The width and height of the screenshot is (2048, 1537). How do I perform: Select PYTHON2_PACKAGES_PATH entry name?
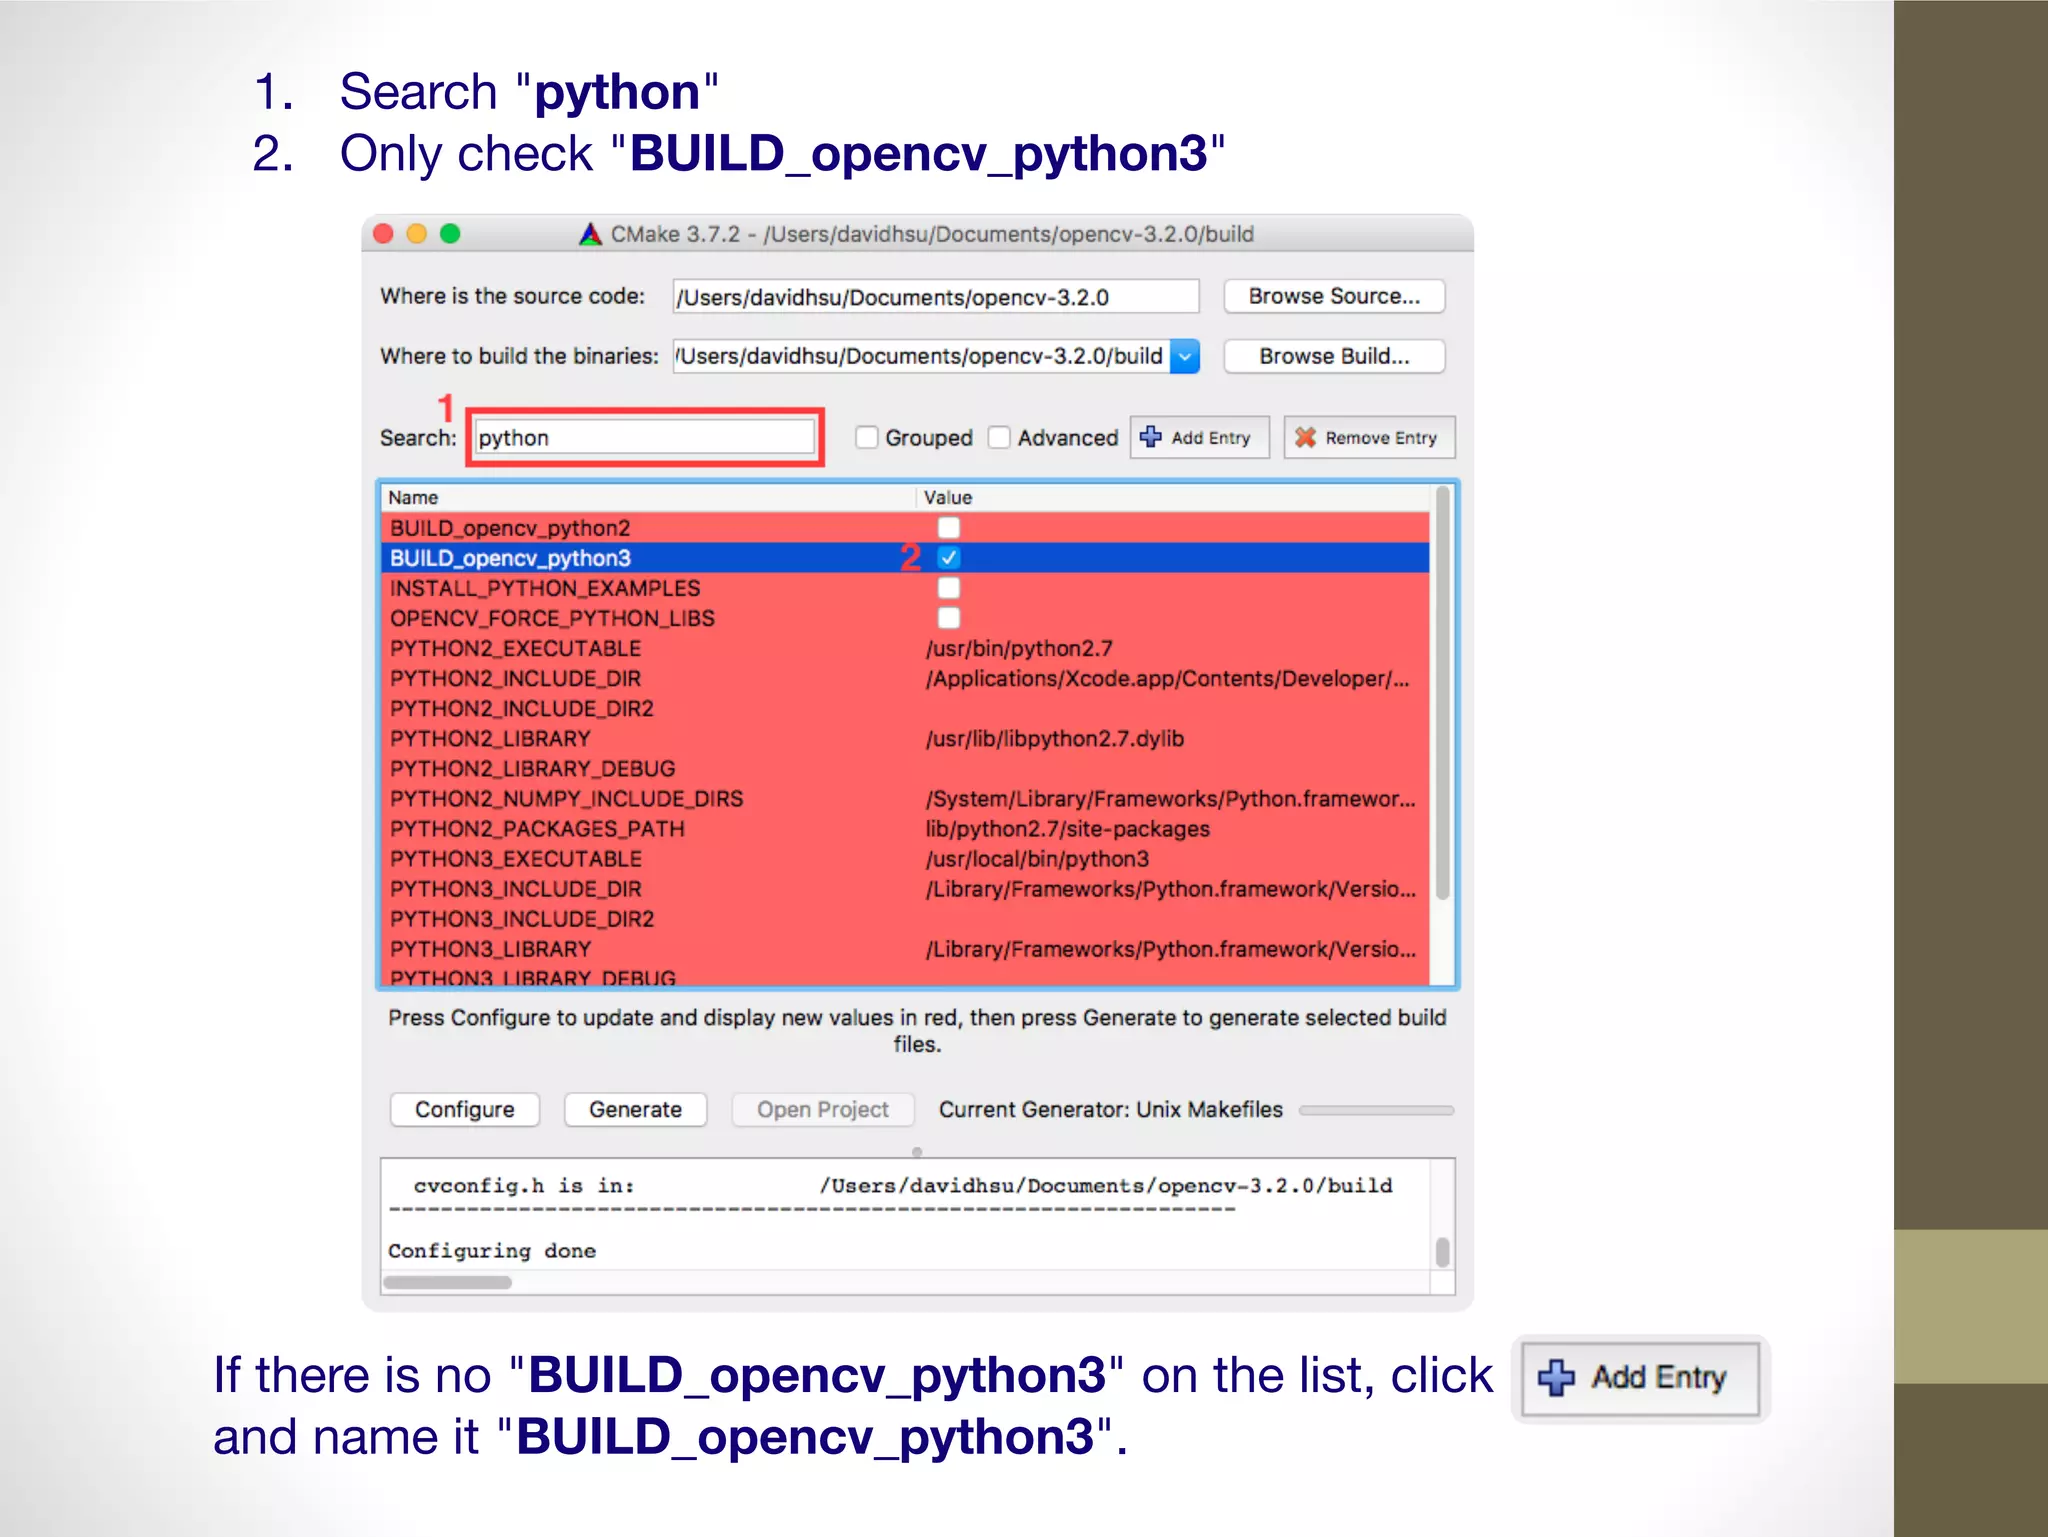(537, 828)
